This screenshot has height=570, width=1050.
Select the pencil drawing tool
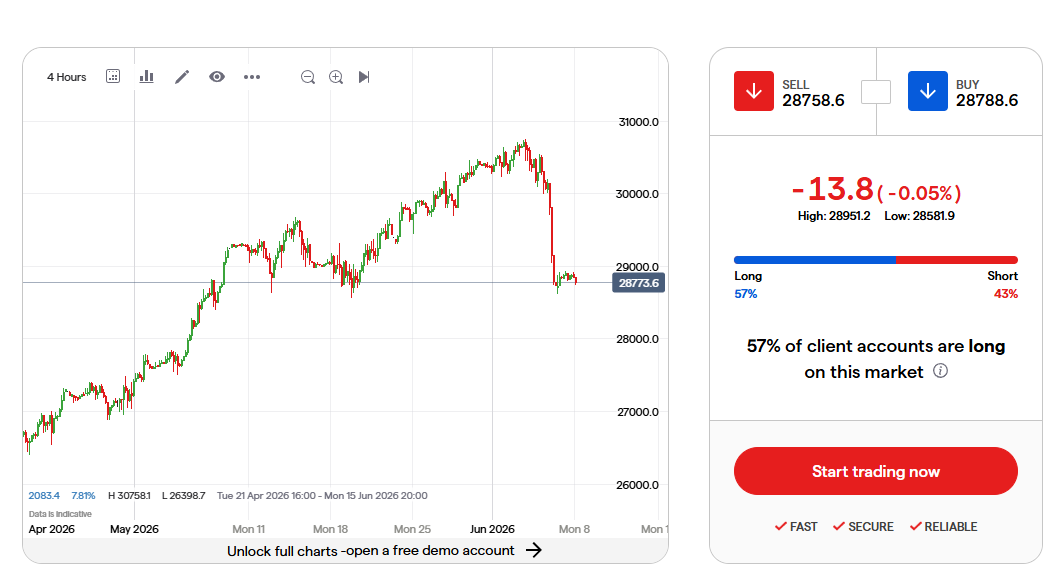[182, 77]
